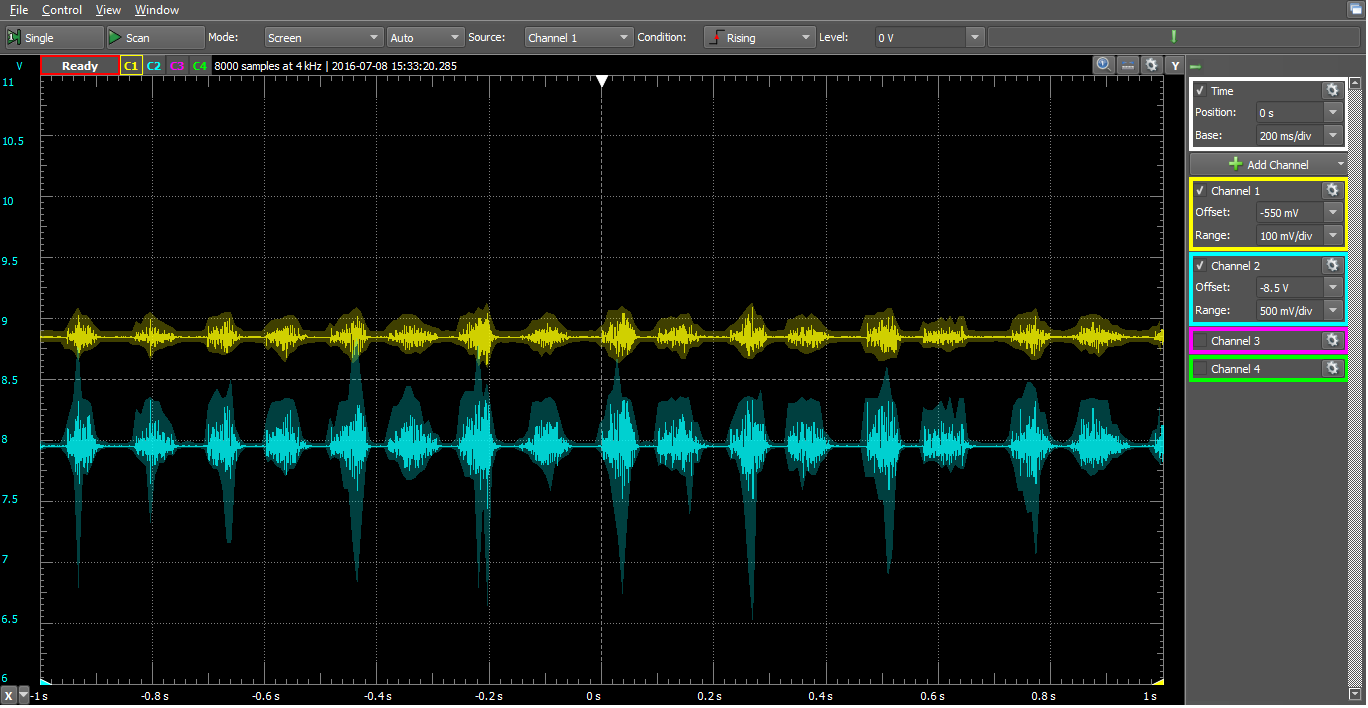Select the C2 channel indicator
This screenshot has width=1368, height=708.
click(x=154, y=66)
